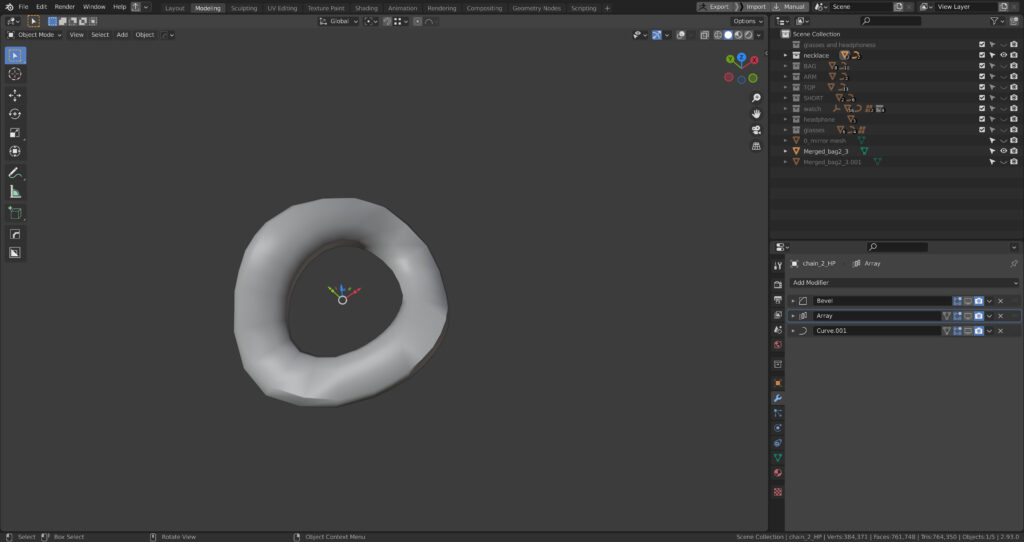Open the Render menu

[64, 7]
